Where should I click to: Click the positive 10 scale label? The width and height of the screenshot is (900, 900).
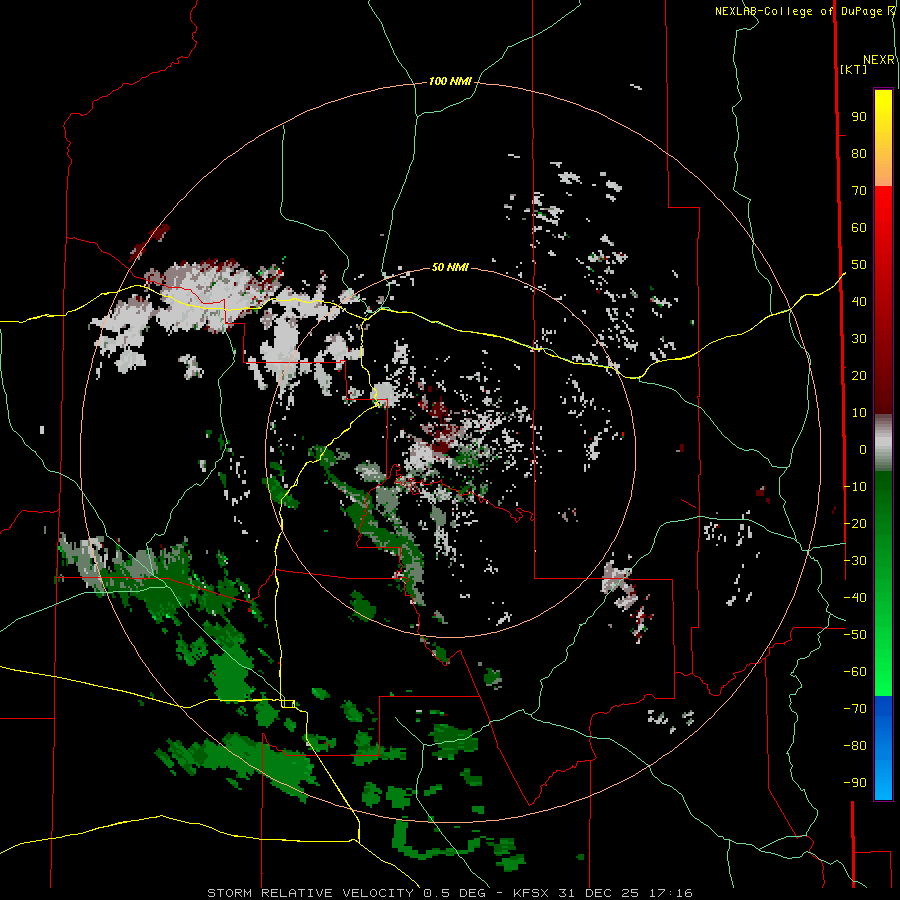click(x=859, y=413)
